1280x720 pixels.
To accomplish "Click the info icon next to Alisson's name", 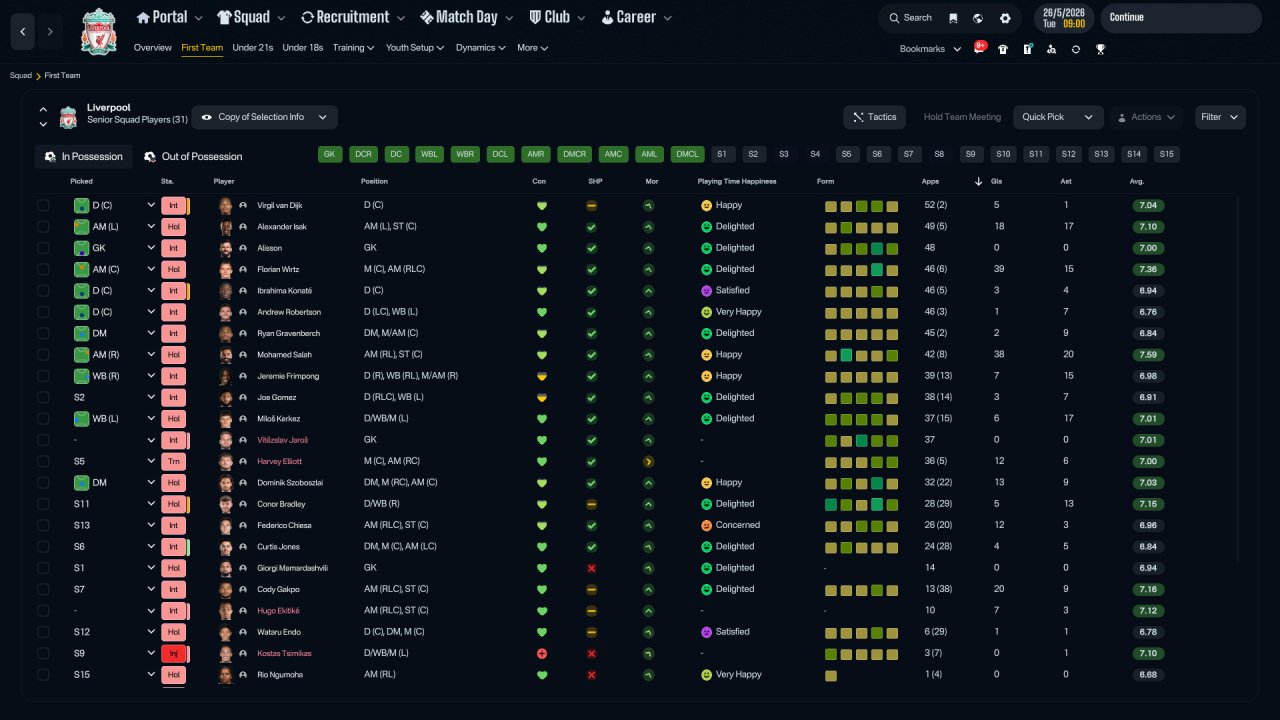I will [243, 248].
